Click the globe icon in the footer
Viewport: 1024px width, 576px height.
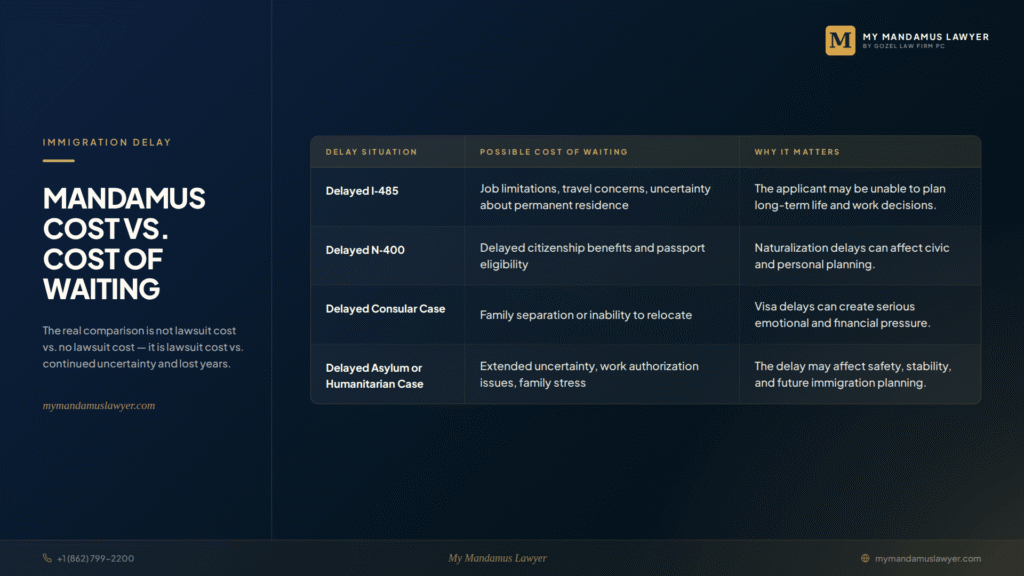[x=865, y=558]
